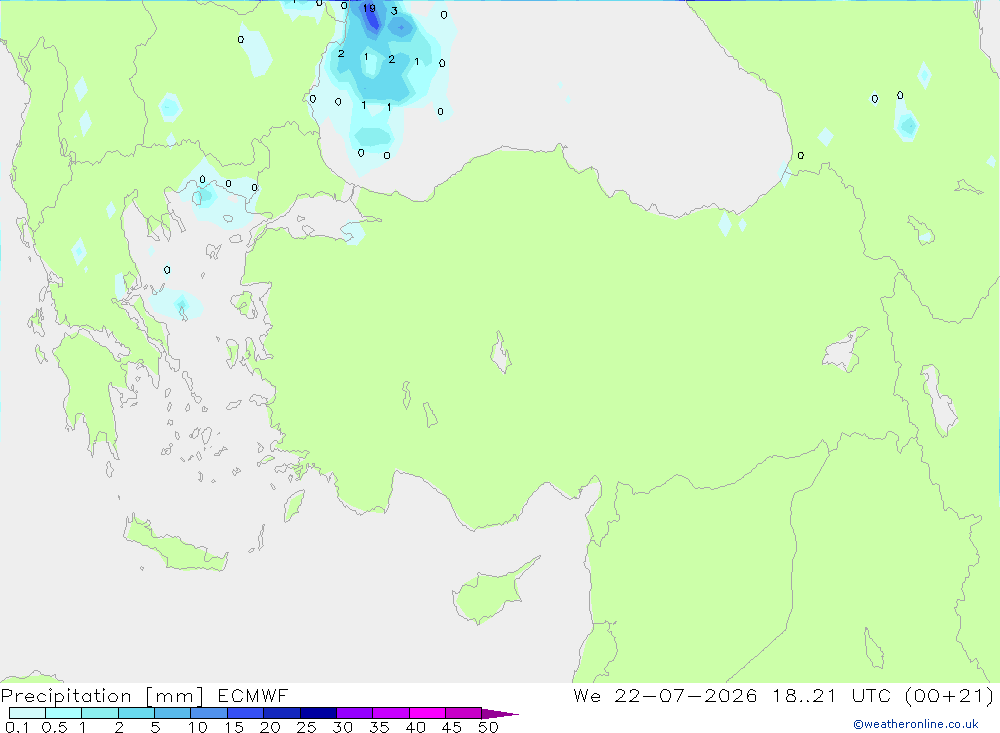Select the 10–15 mm legend swatch
This screenshot has height=733, width=1000.
(209, 713)
